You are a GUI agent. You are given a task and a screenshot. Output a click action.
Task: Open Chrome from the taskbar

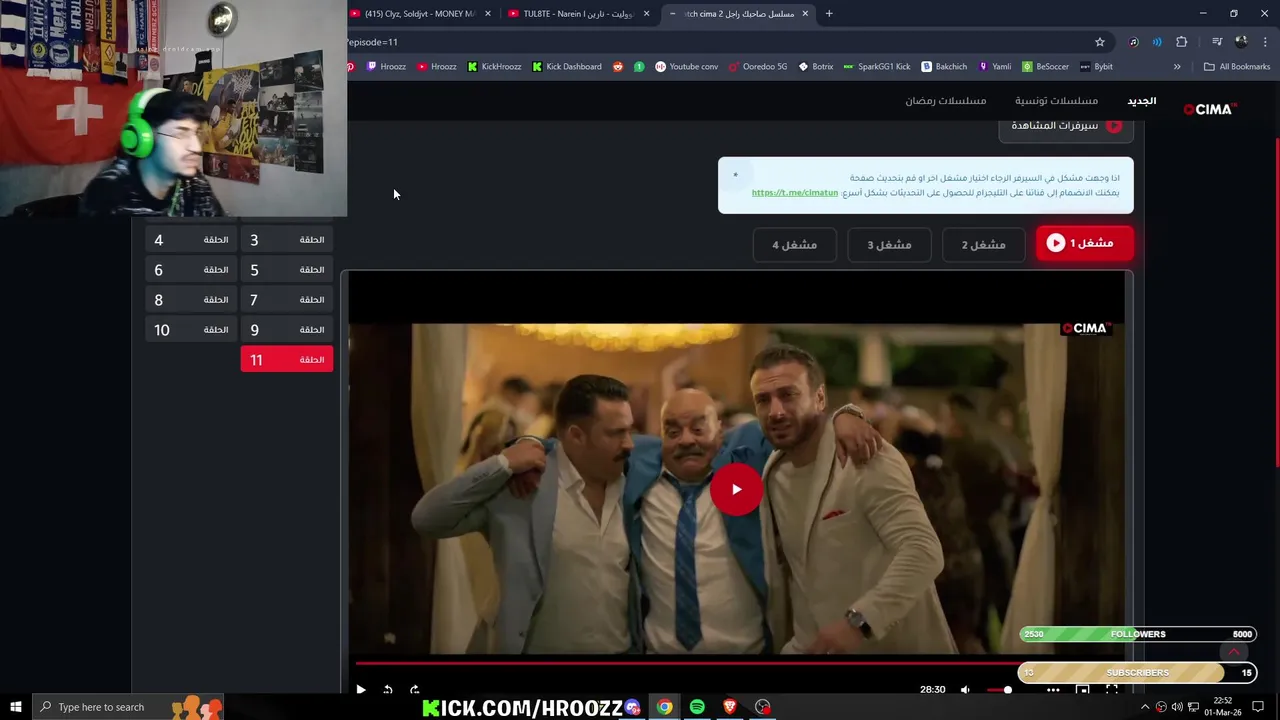tap(664, 707)
